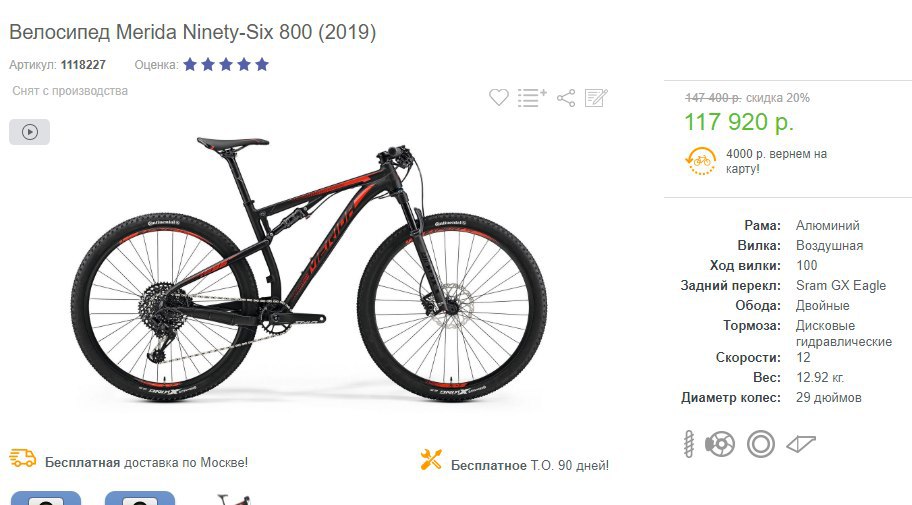Click the five-star rating

pyautogui.click(x=226, y=65)
